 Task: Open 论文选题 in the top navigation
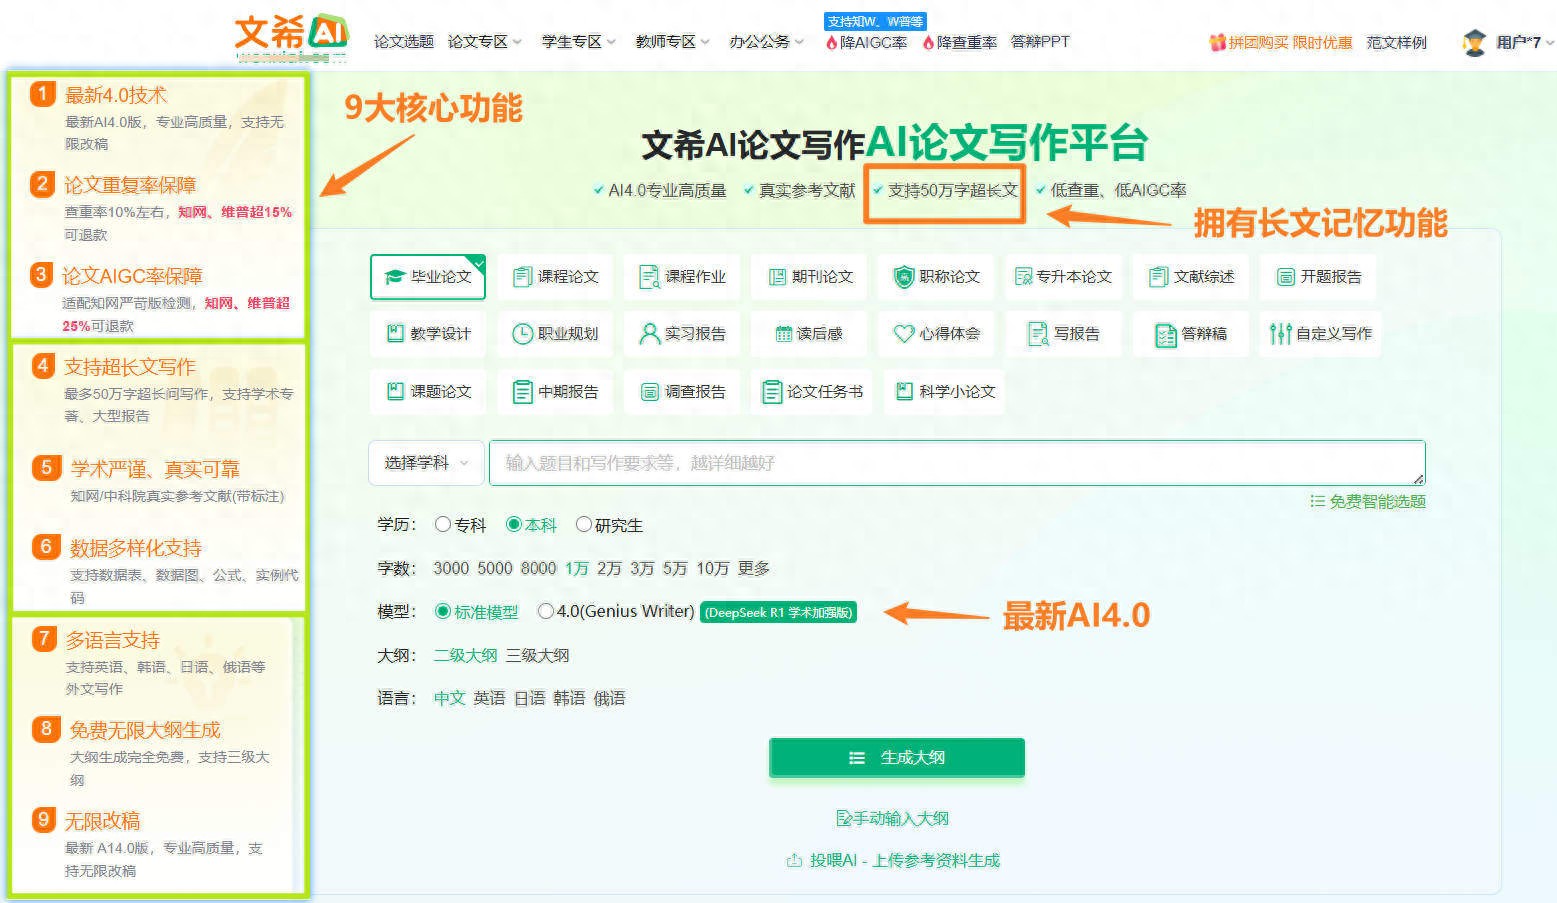(403, 42)
